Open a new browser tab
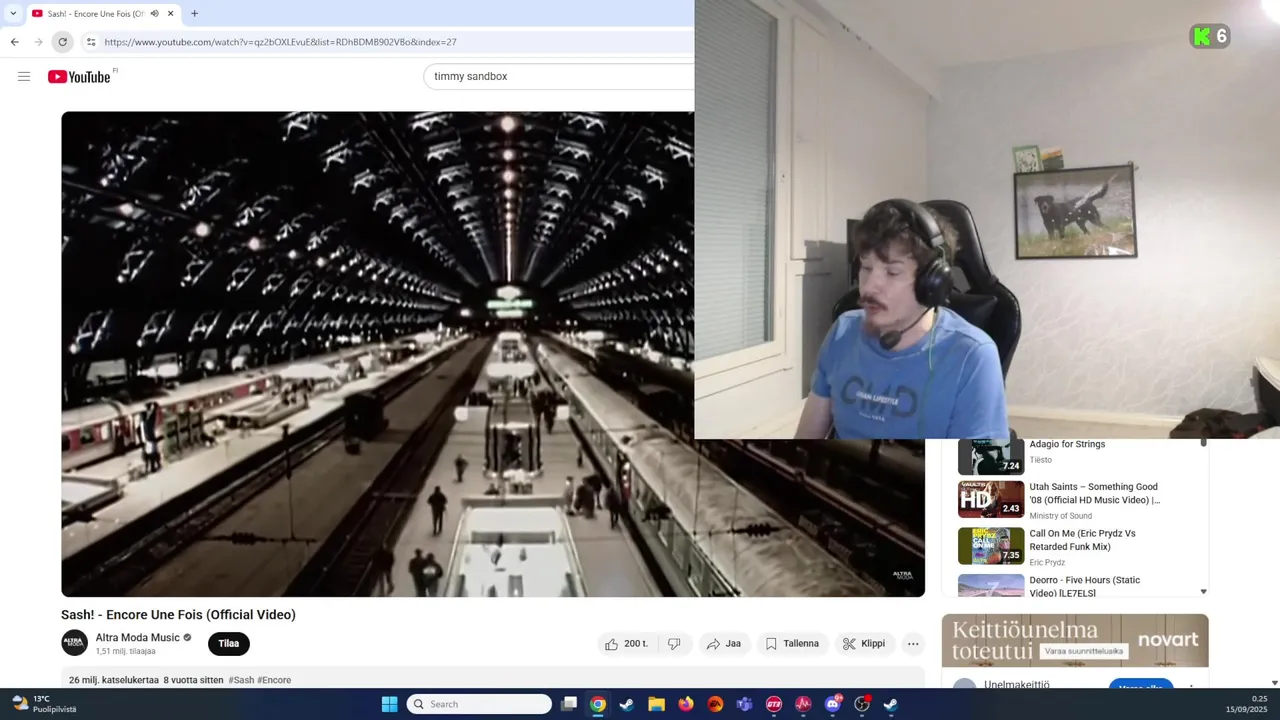This screenshot has width=1280, height=720. pyautogui.click(x=194, y=14)
